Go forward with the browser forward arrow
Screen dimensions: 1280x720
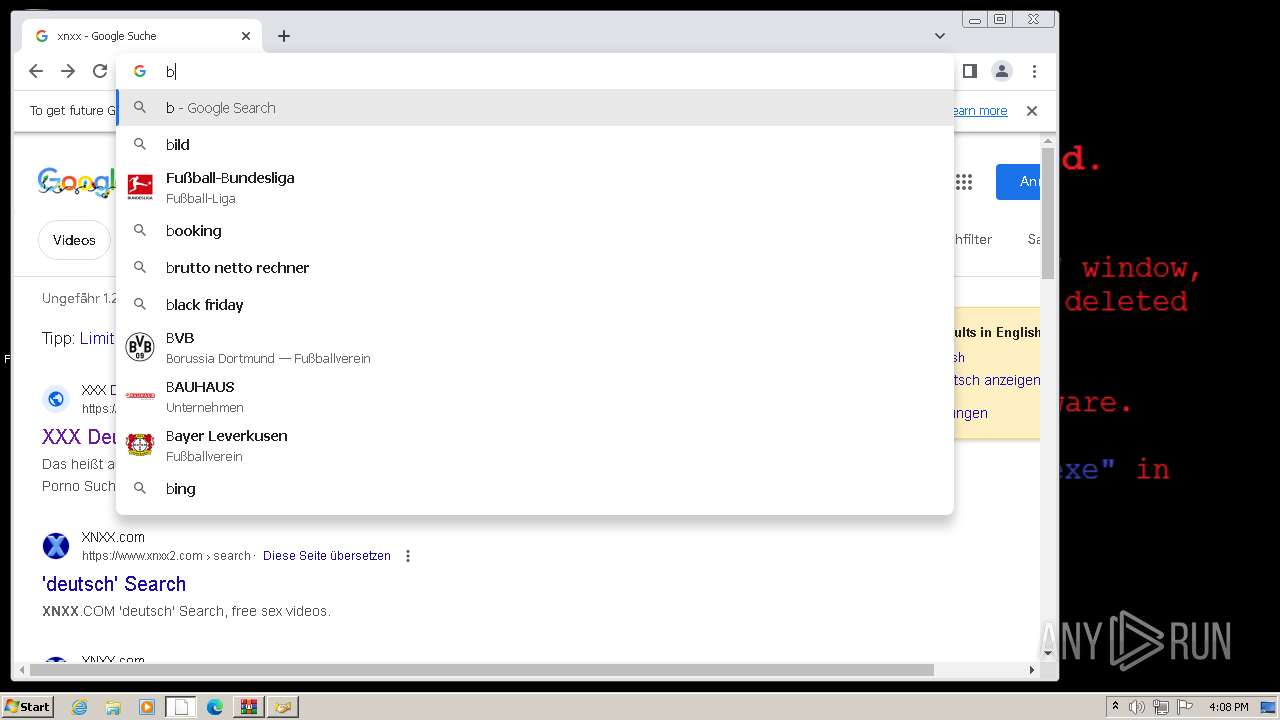click(x=68, y=71)
